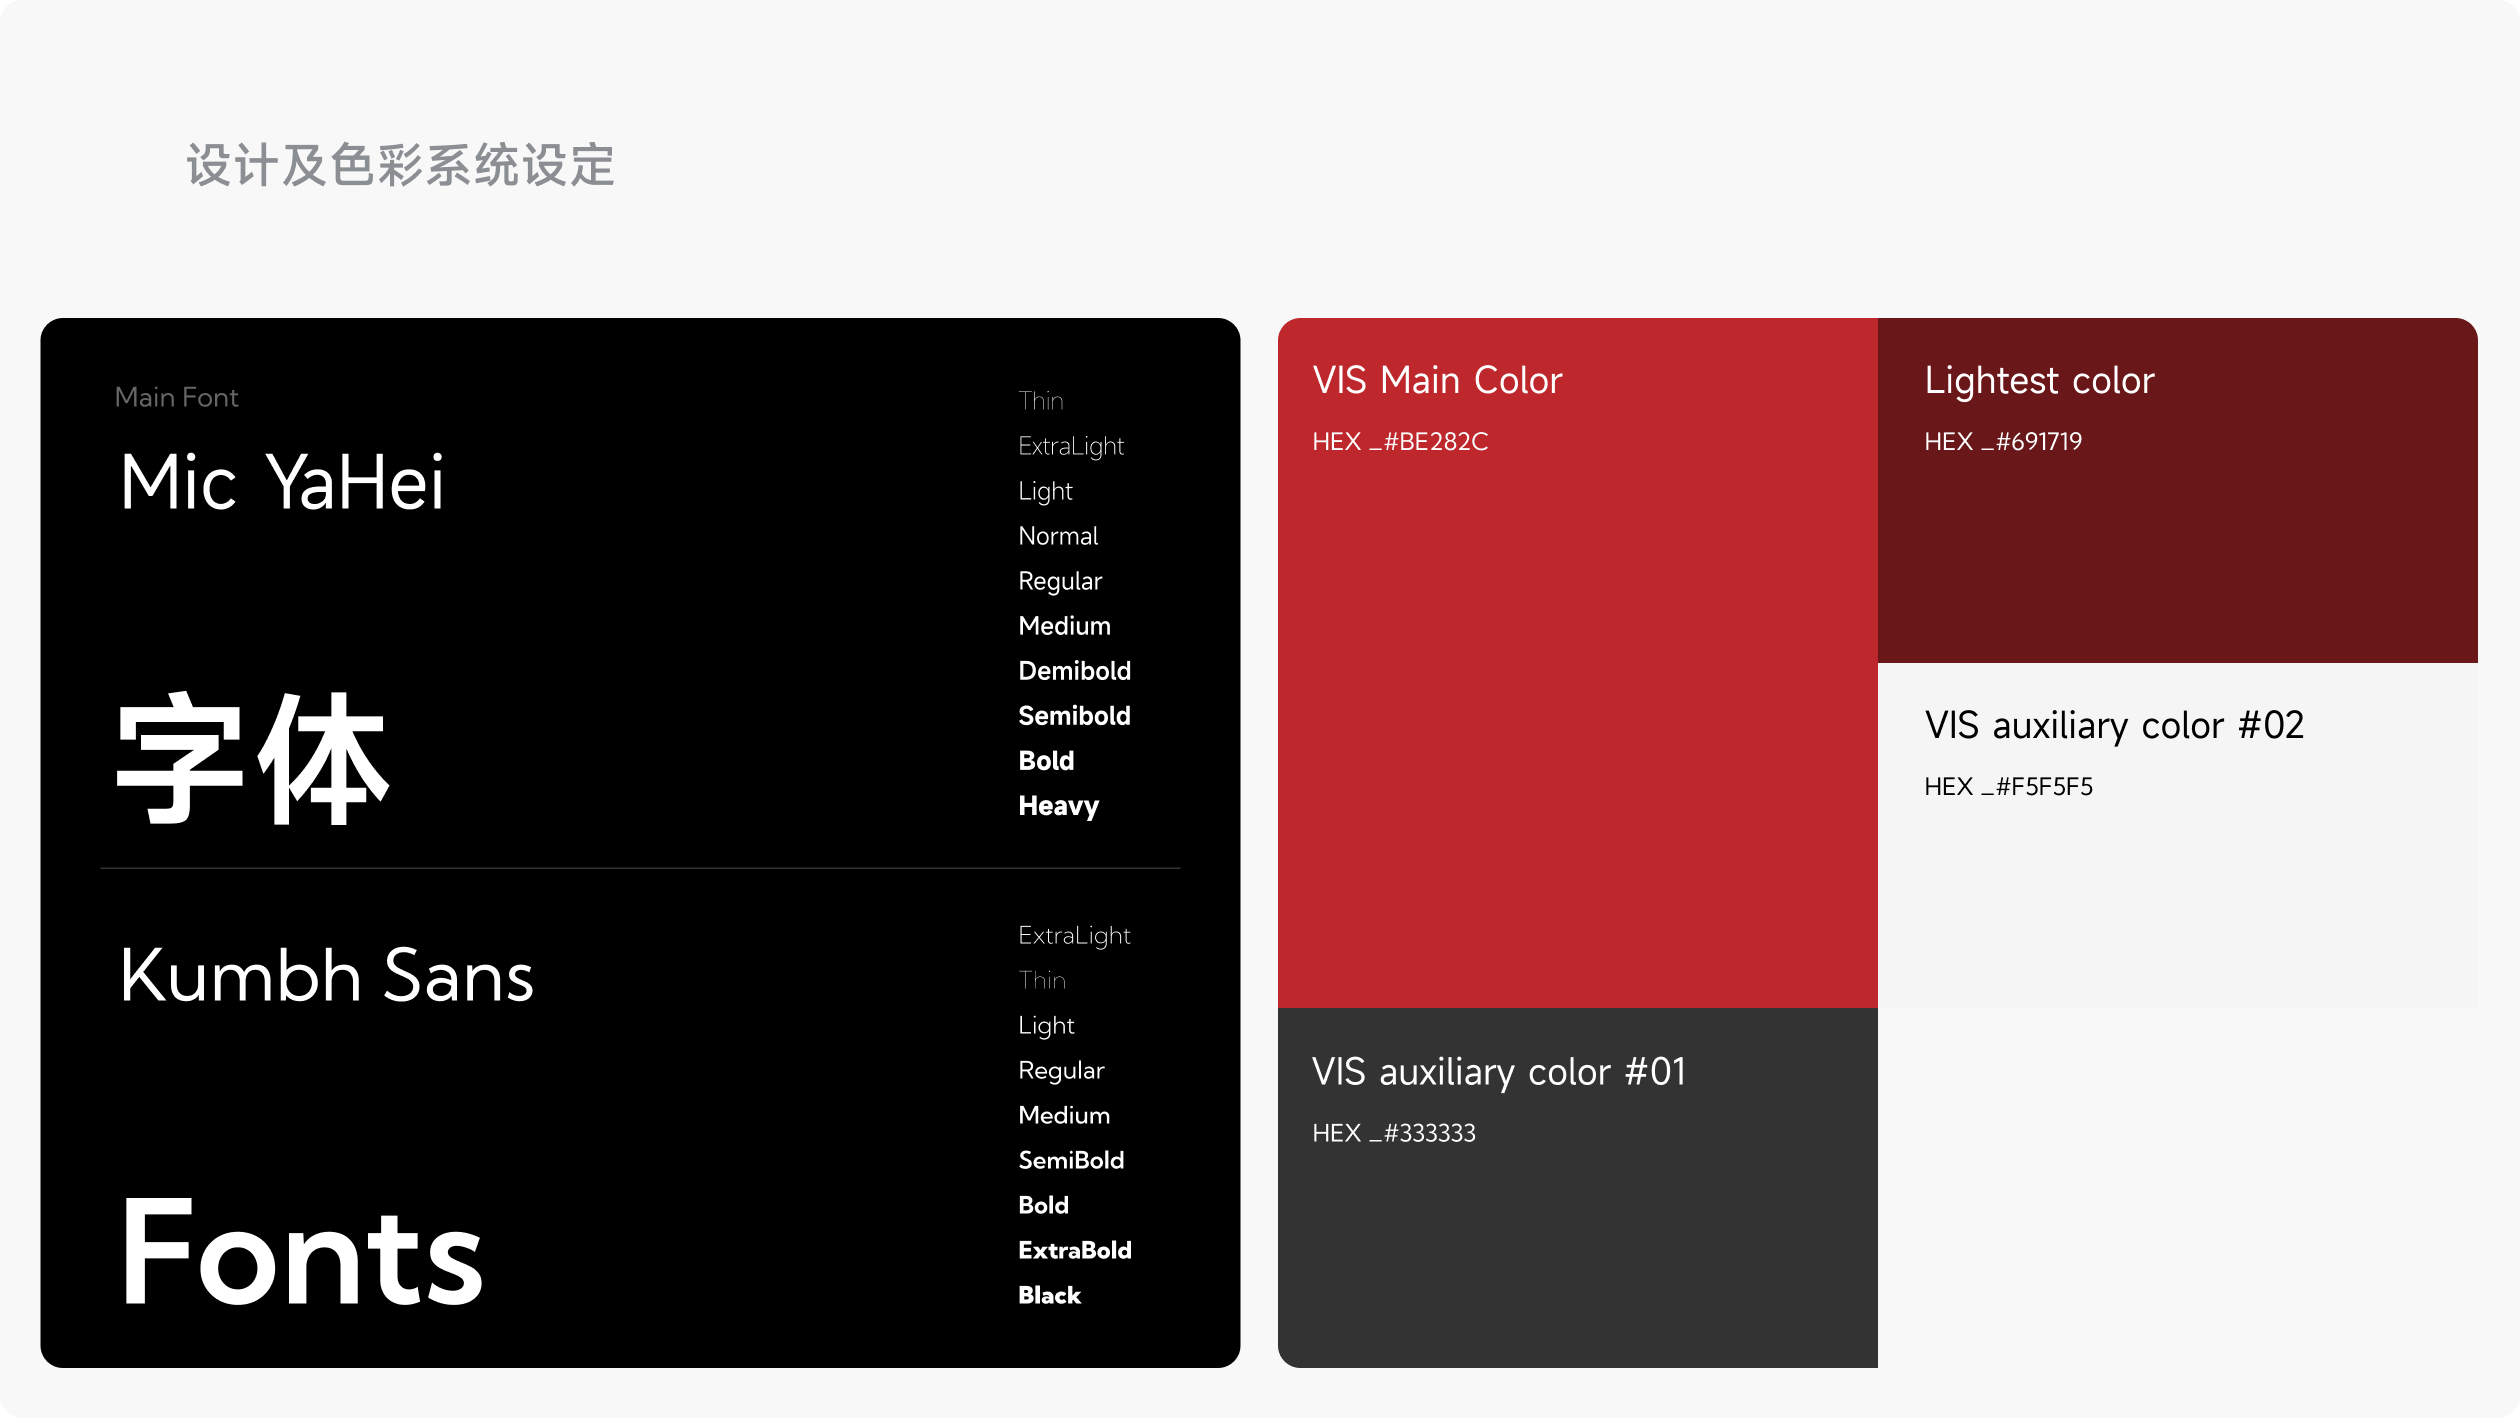
Task: Click the large Fonts sample text
Action: pos(301,1254)
